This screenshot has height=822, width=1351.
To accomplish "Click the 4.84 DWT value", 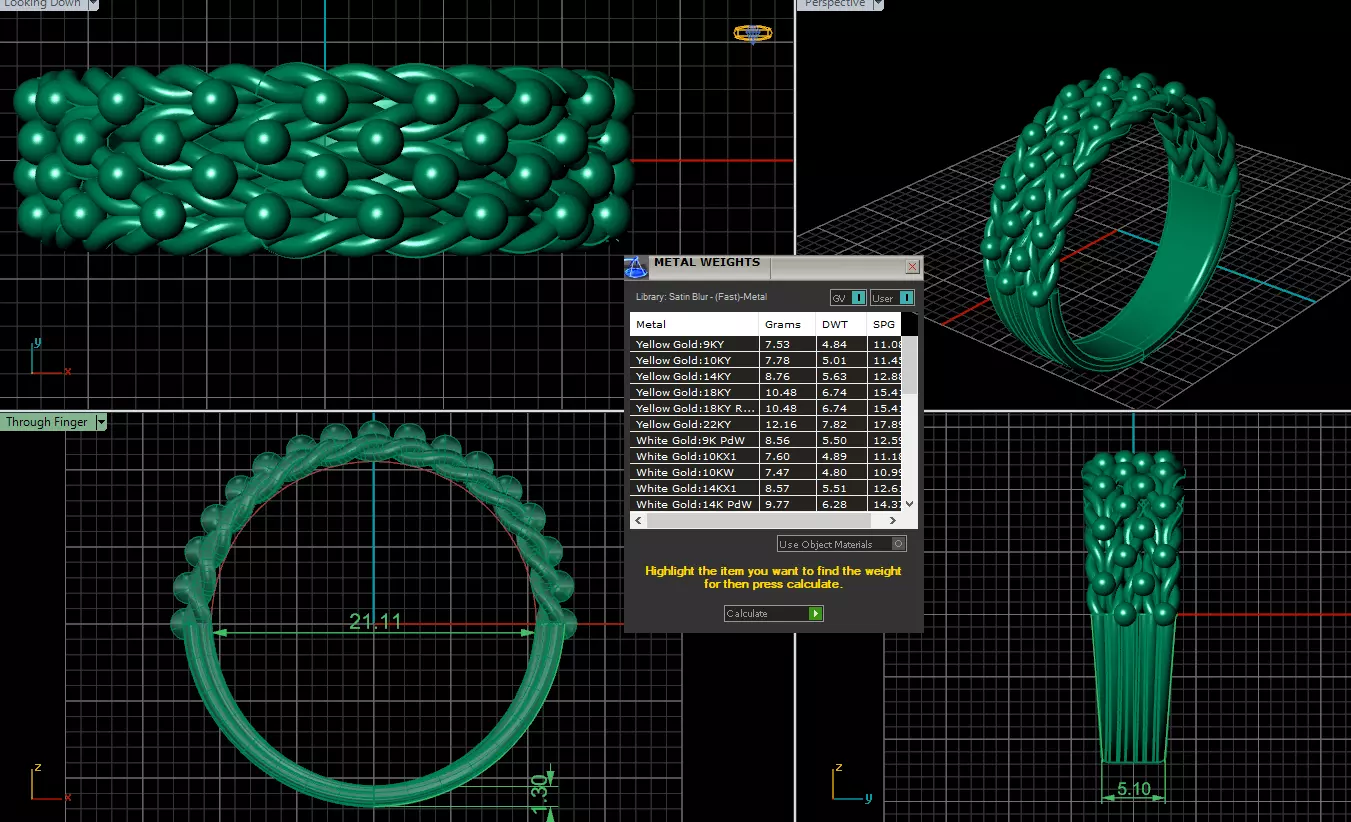I will [835, 344].
